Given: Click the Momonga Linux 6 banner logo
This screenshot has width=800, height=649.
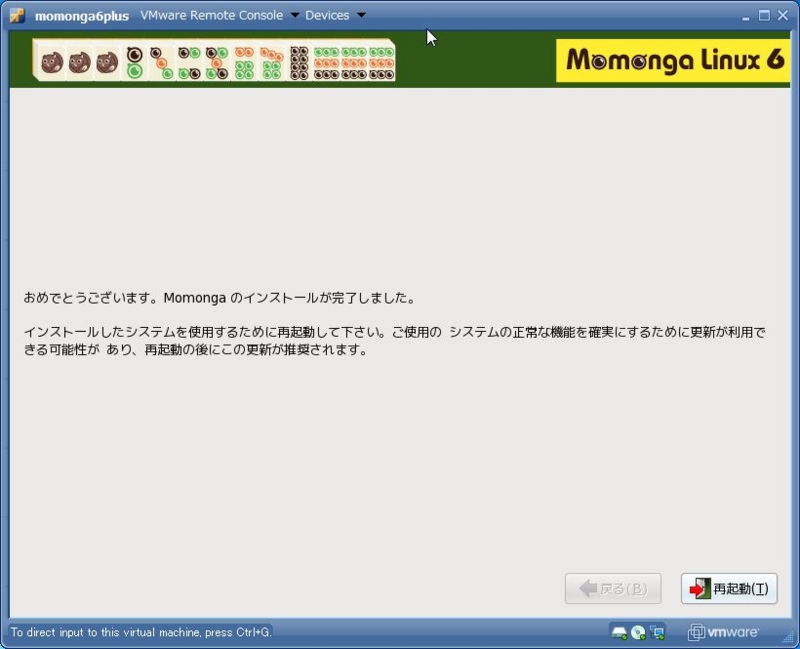Looking at the screenshot, I should tap(673, 60).
